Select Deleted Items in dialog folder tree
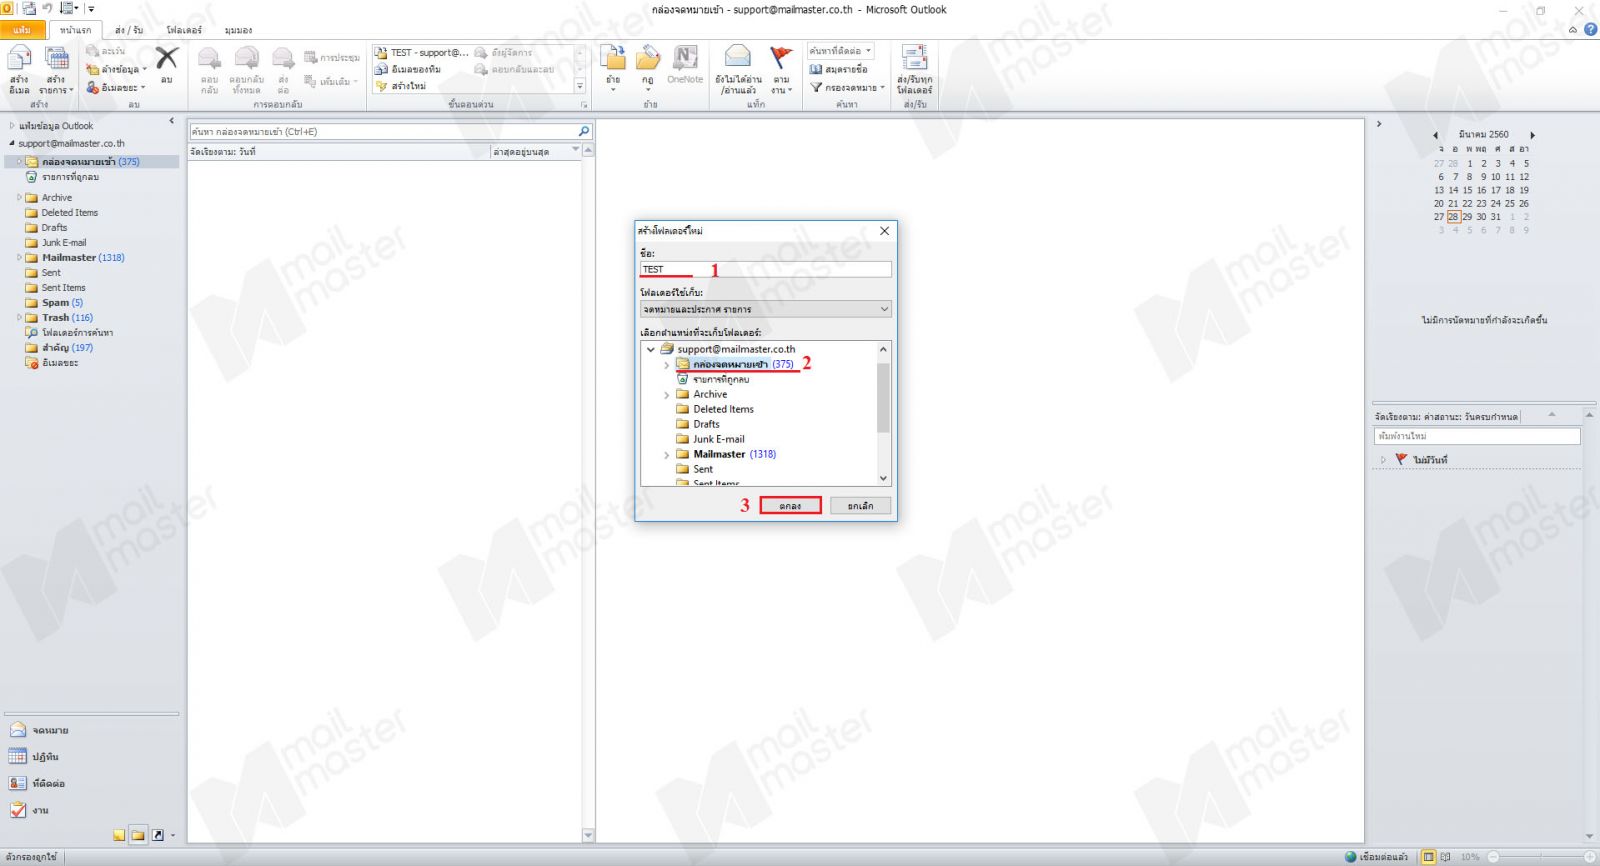 pos(723,409)
